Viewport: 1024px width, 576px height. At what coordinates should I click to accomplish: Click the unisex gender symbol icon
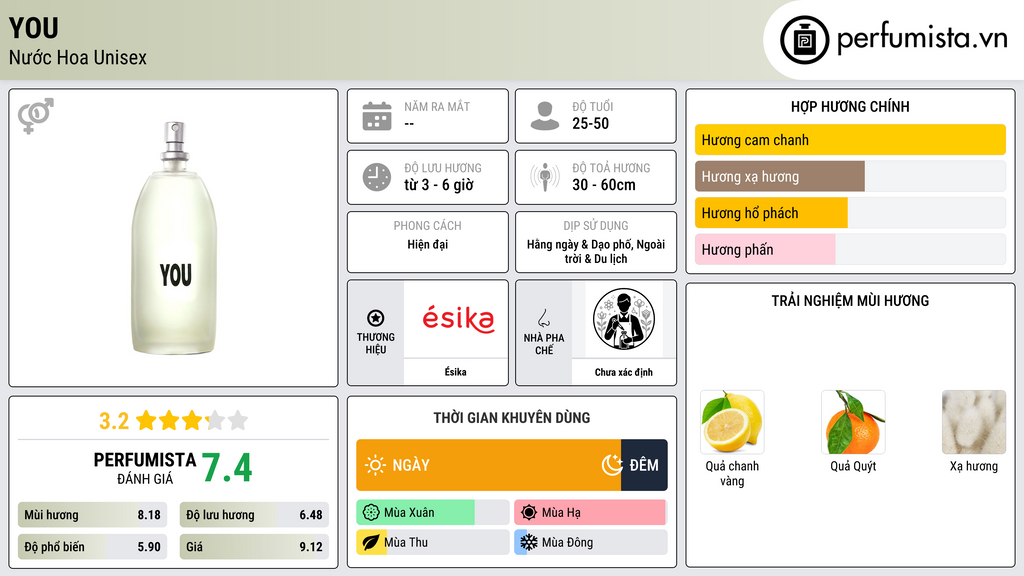tap(35, 116)
